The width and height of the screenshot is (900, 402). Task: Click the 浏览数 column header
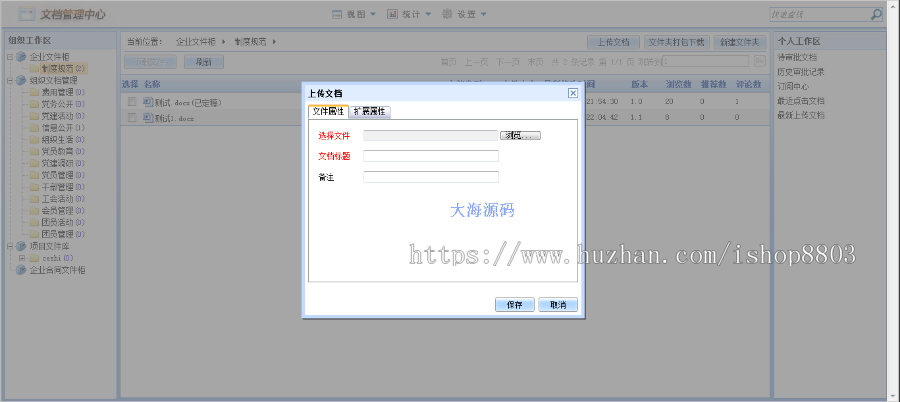click(678, 84)
